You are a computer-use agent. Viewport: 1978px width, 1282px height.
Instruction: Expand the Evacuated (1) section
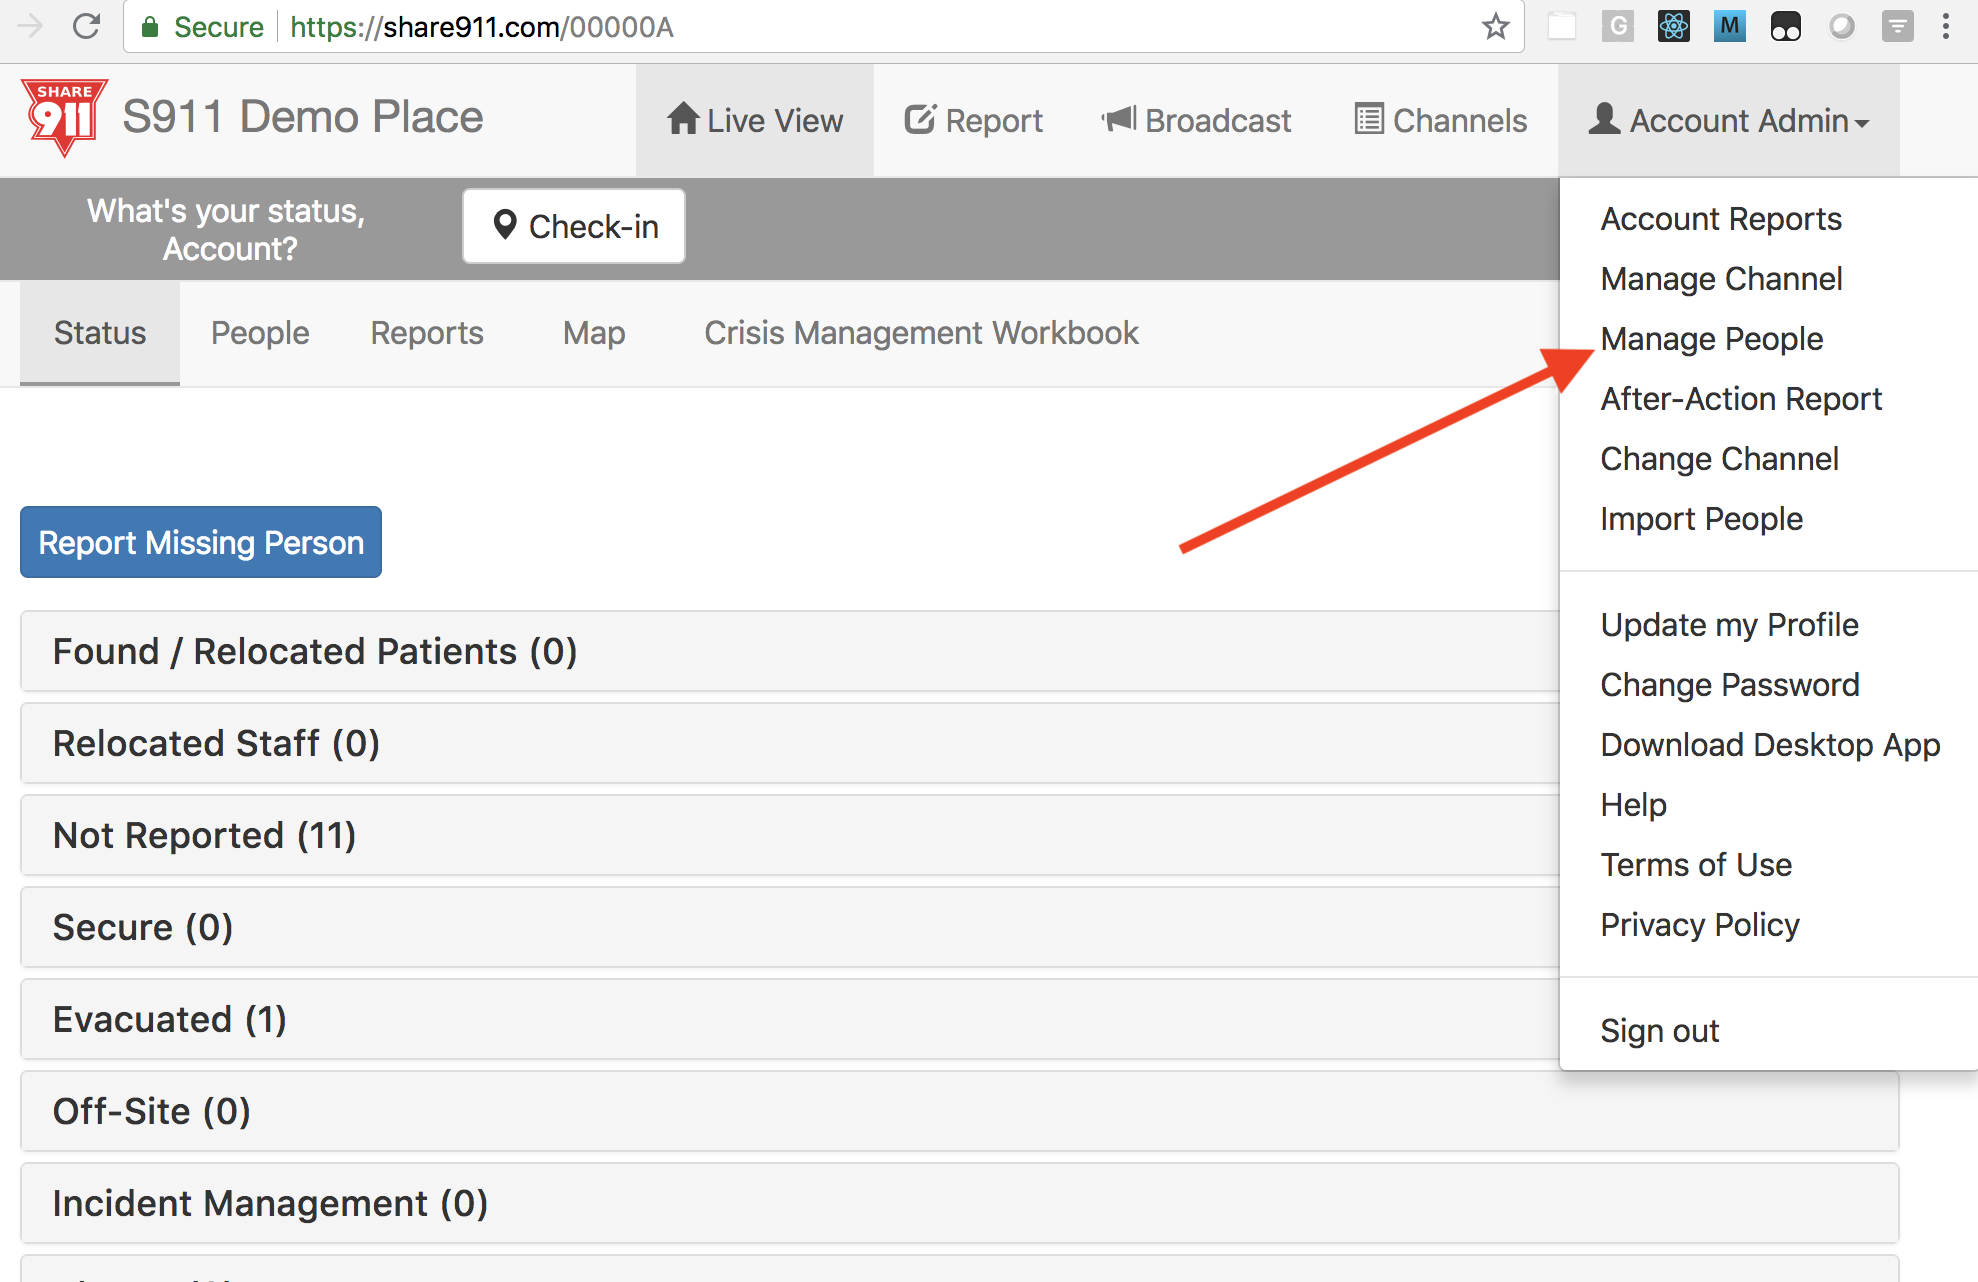tap(790, 1019)
